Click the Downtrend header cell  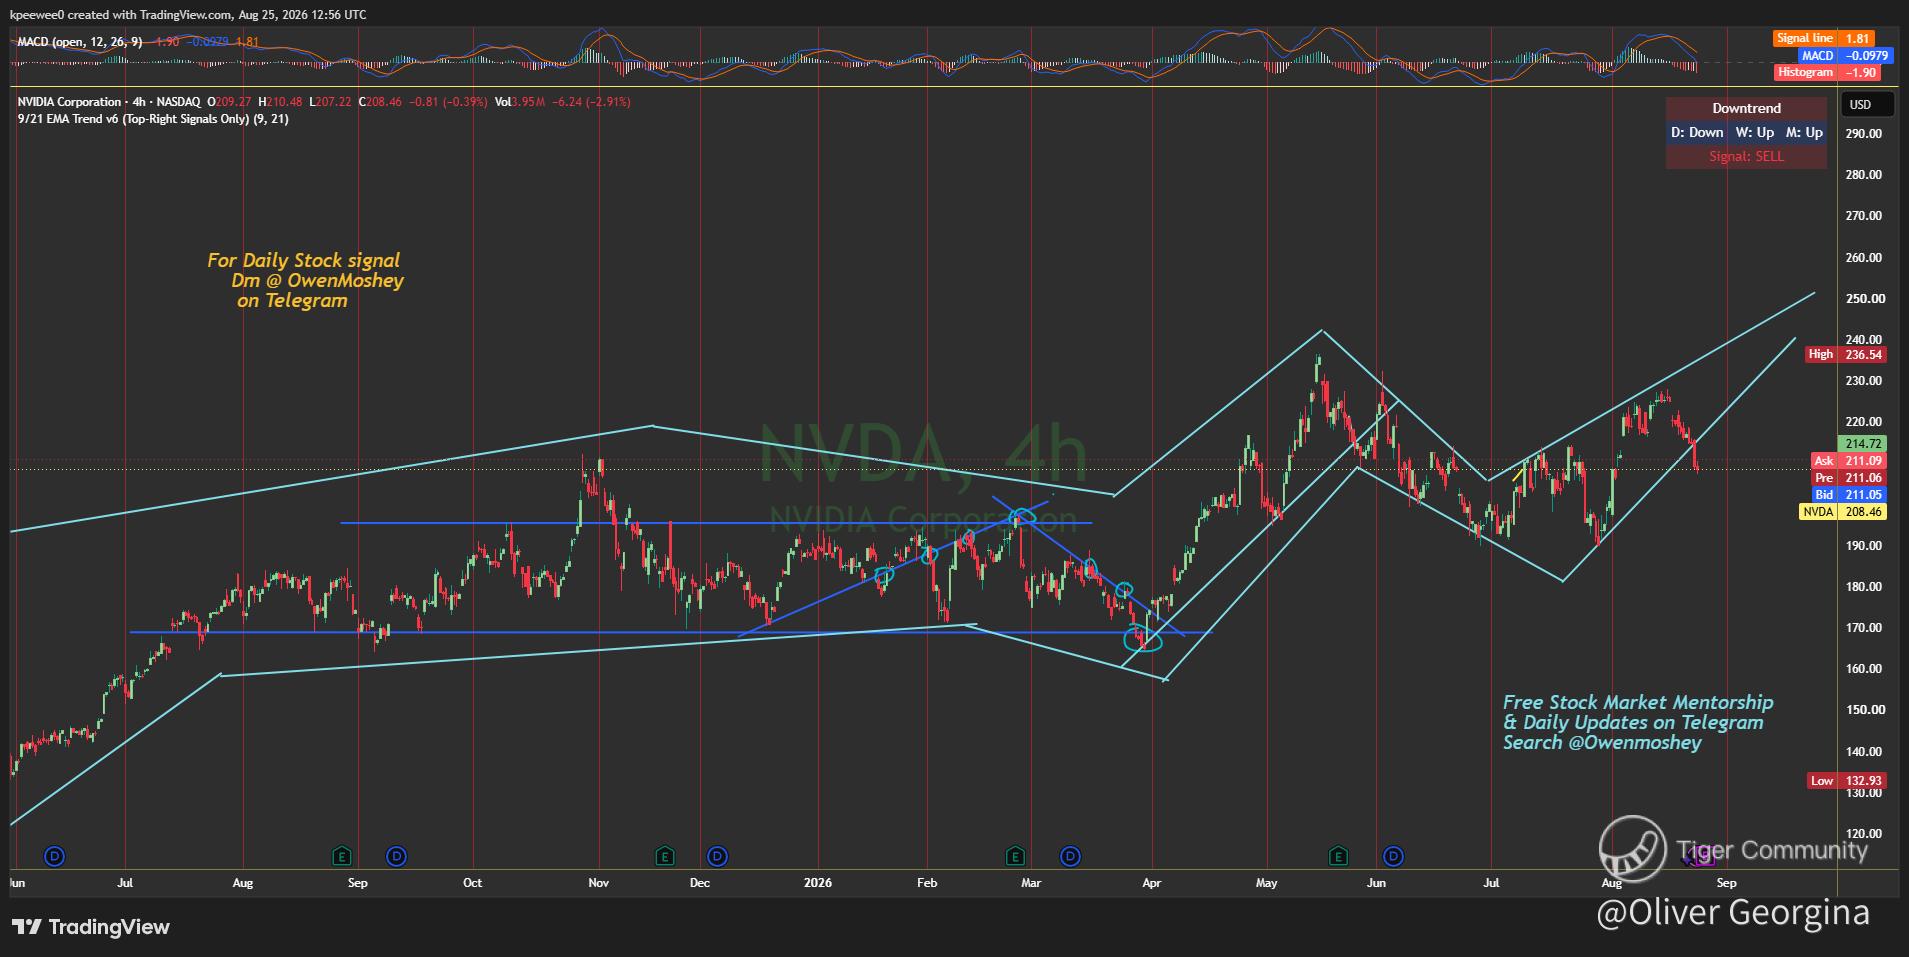[x=1746, y=108]
